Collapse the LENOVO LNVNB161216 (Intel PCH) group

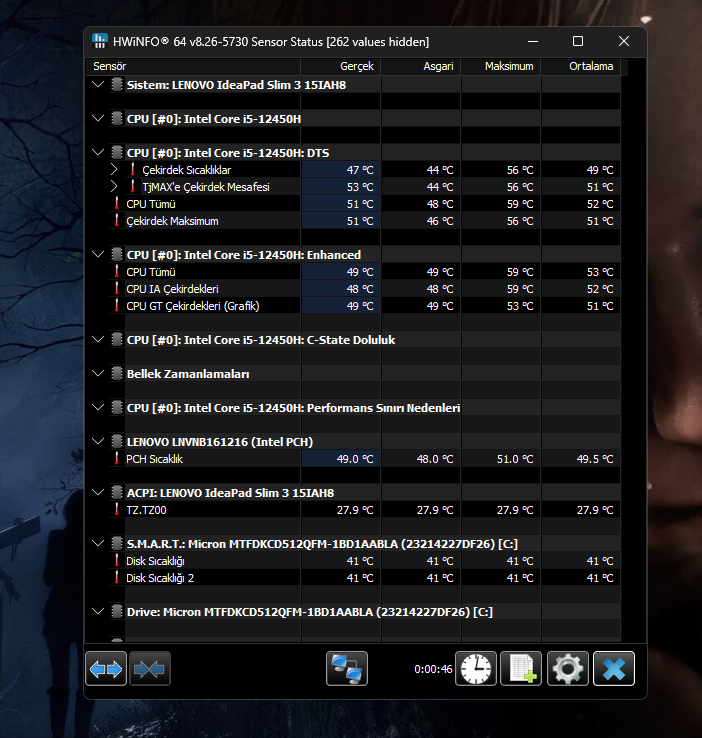pyautogui.click(x=98, y=441)
